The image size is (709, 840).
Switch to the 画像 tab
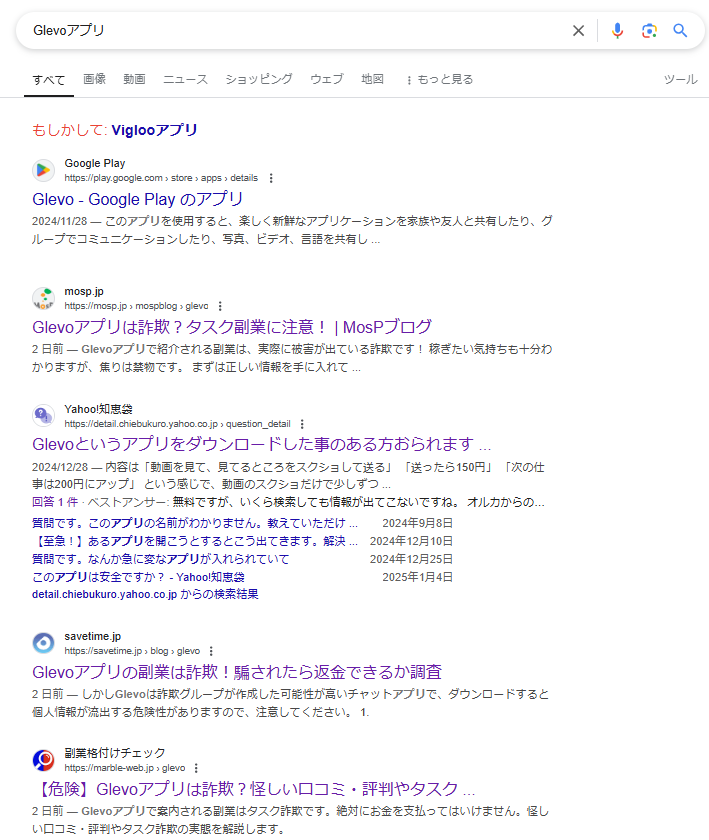95,79
